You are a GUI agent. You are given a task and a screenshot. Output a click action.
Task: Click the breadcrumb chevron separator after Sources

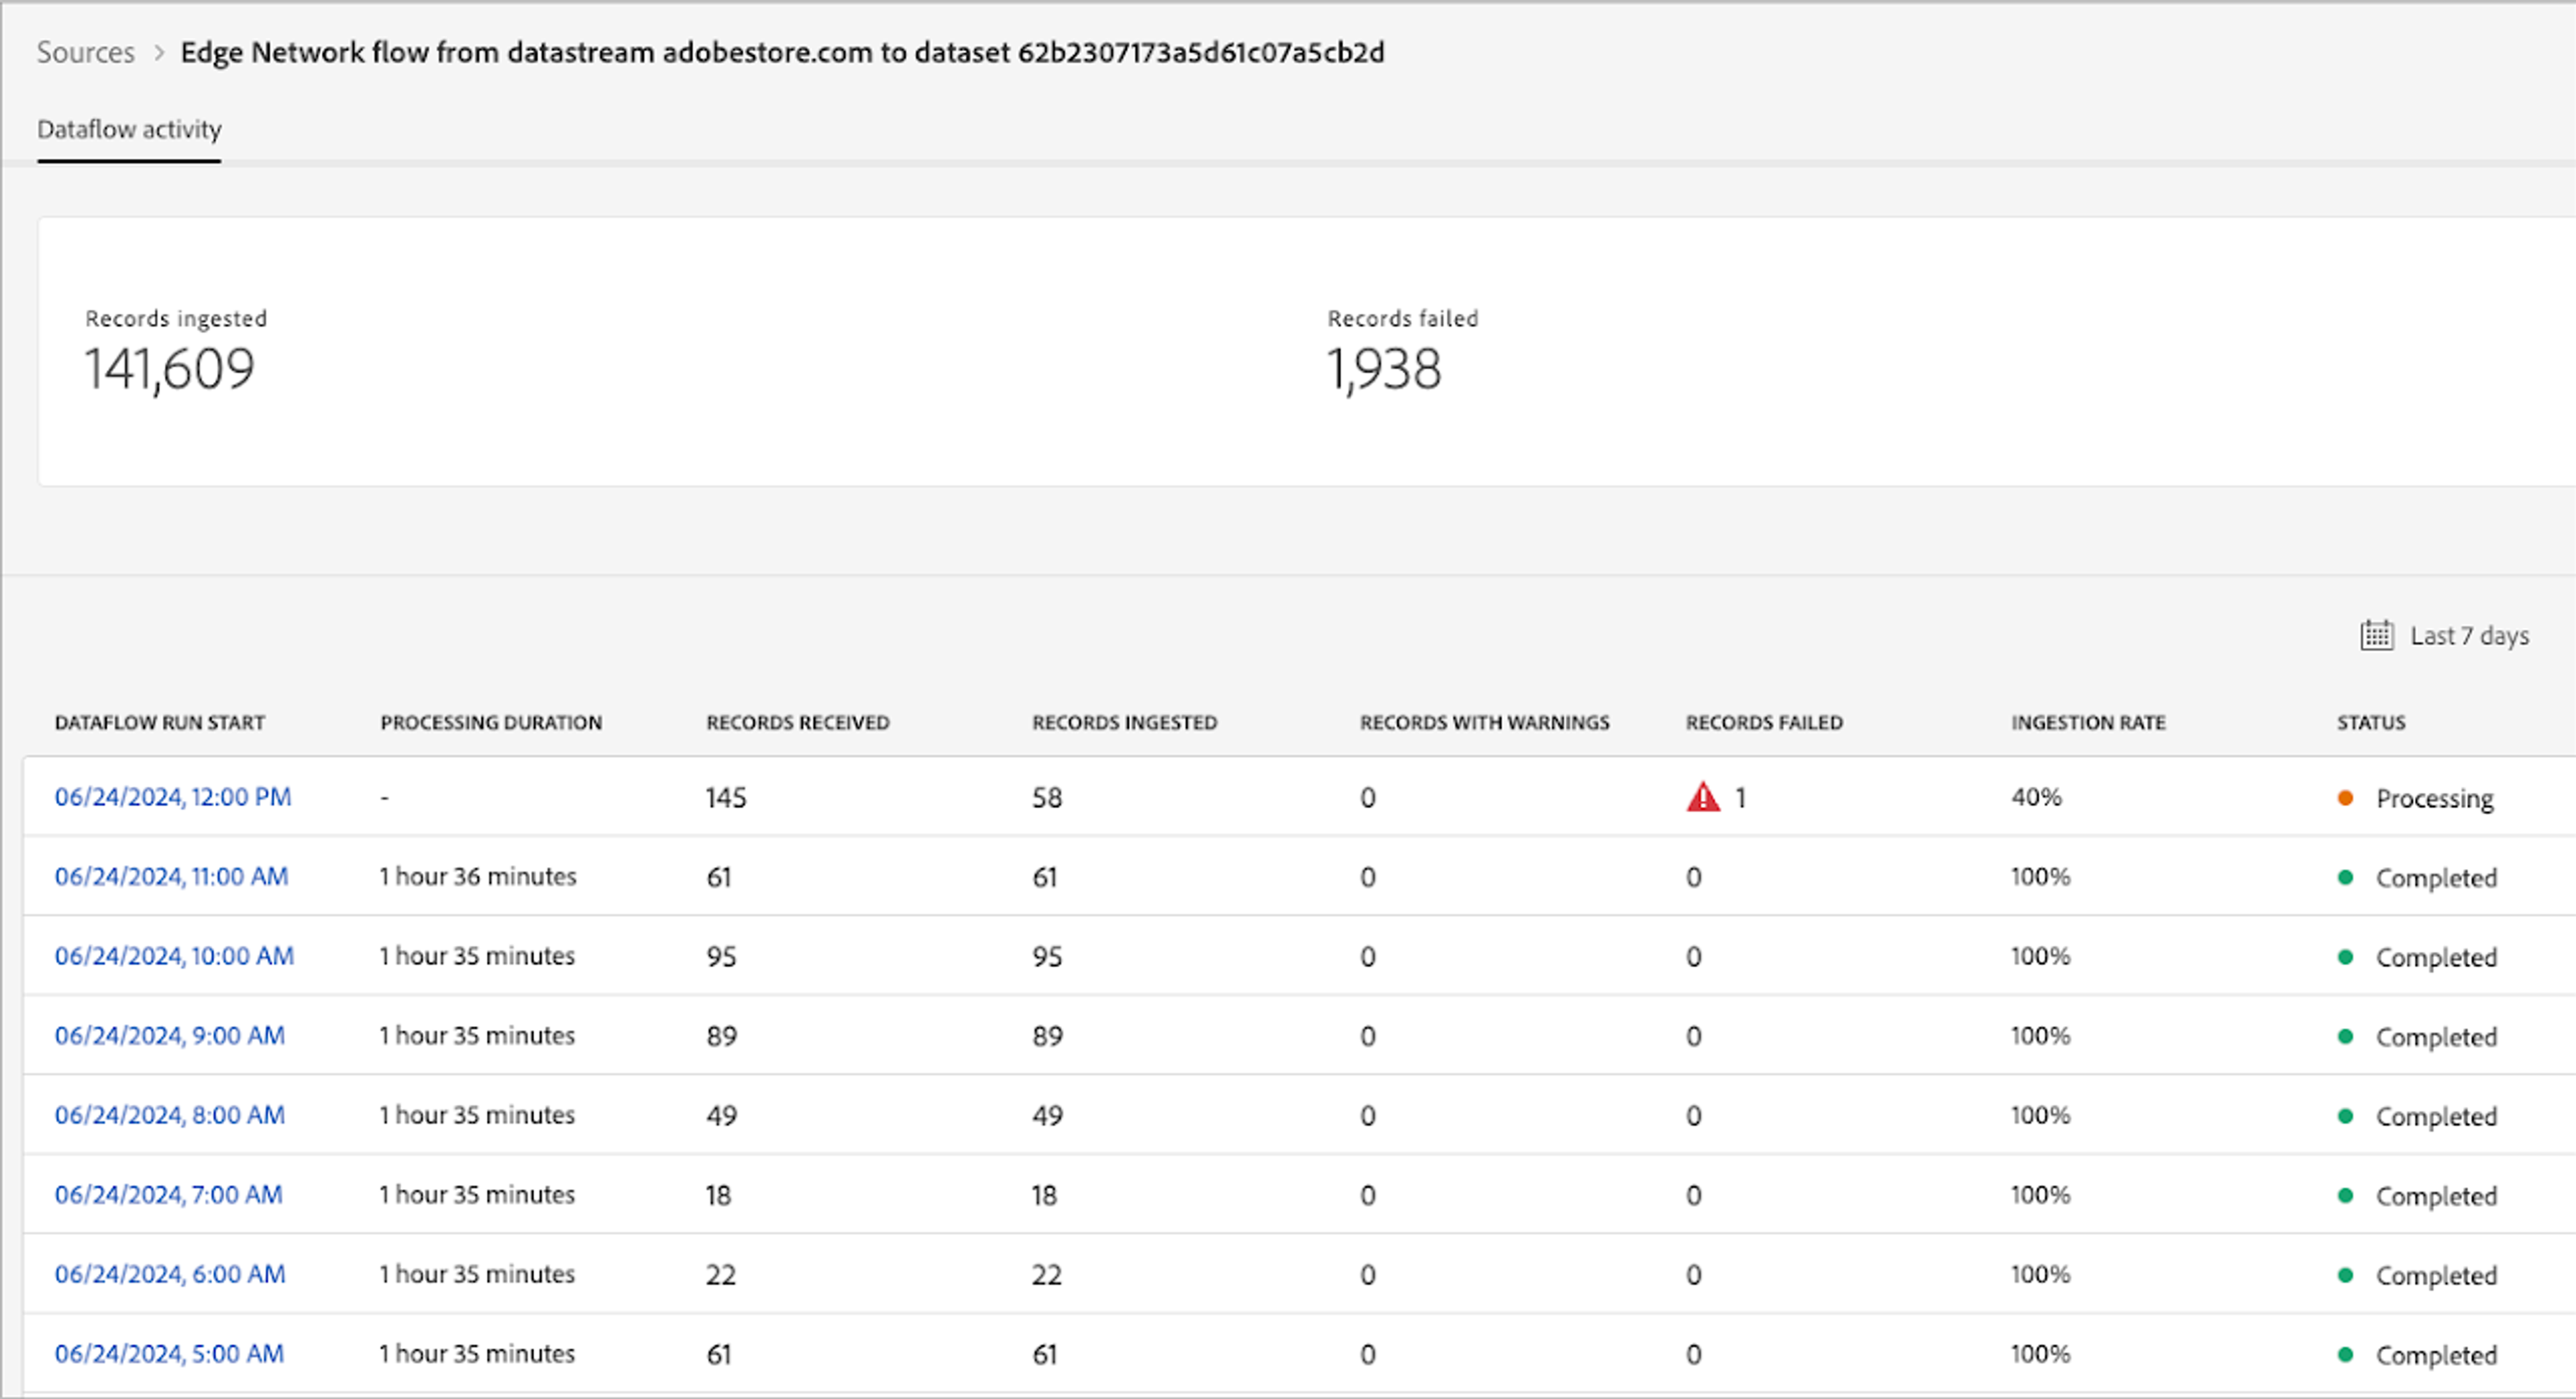158,53
